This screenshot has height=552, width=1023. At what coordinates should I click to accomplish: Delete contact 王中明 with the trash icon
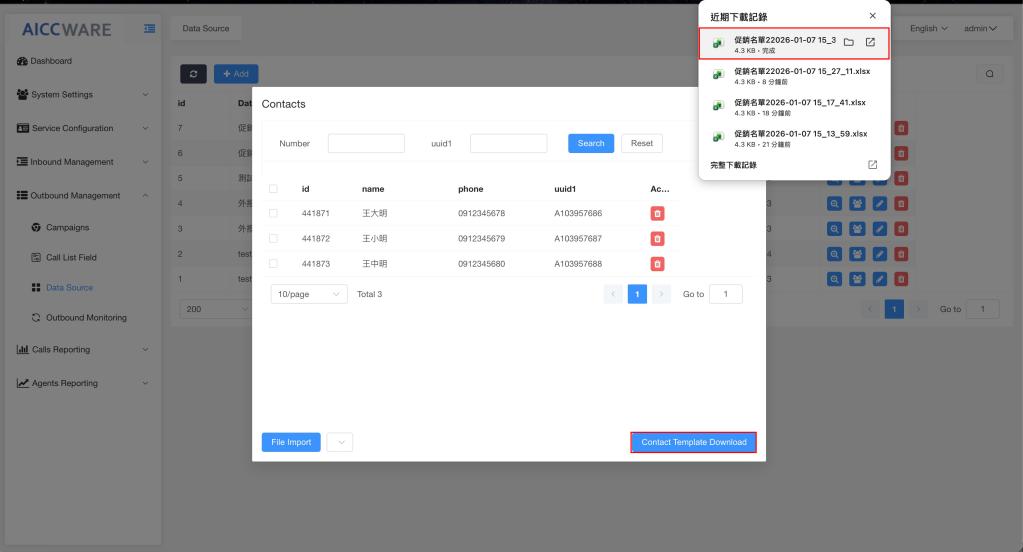[657, 264]
